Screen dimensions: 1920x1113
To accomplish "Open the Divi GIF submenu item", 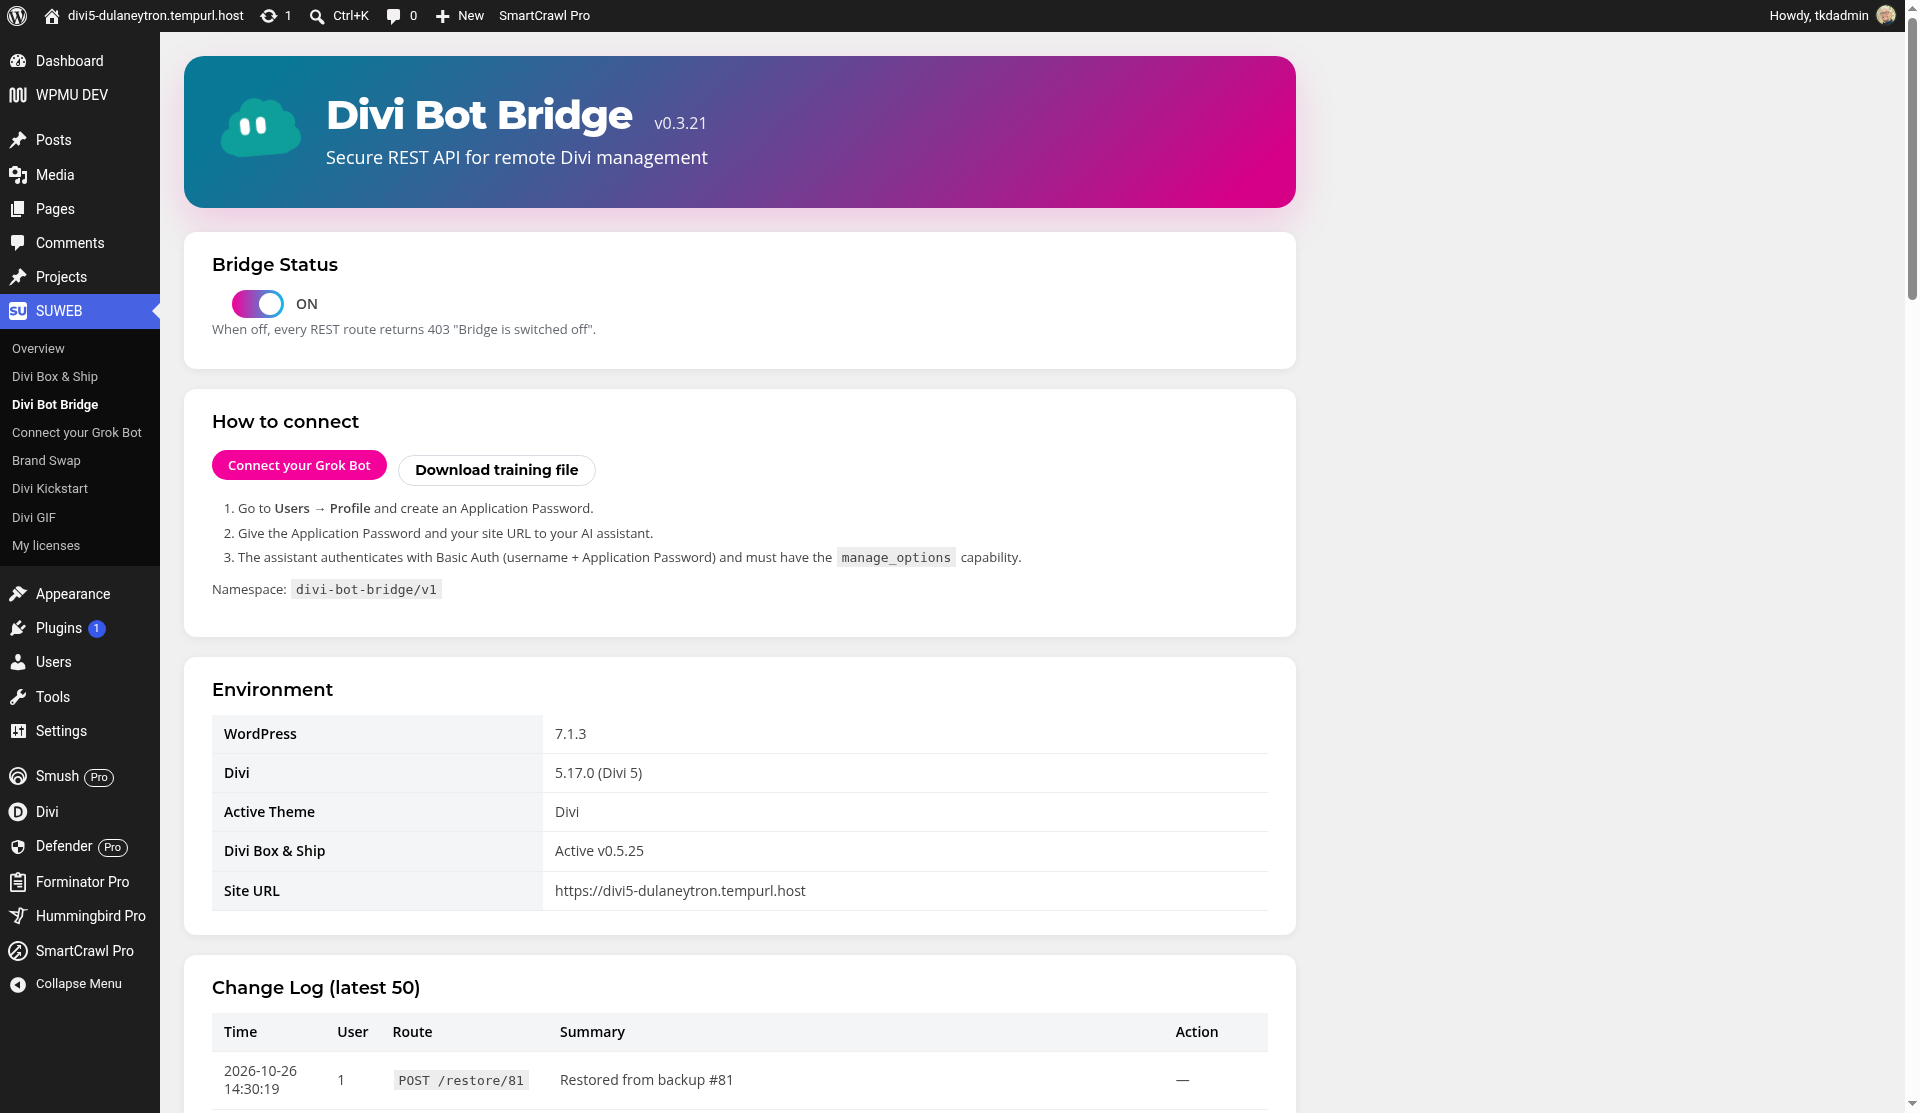I will (x=34, y=518).
